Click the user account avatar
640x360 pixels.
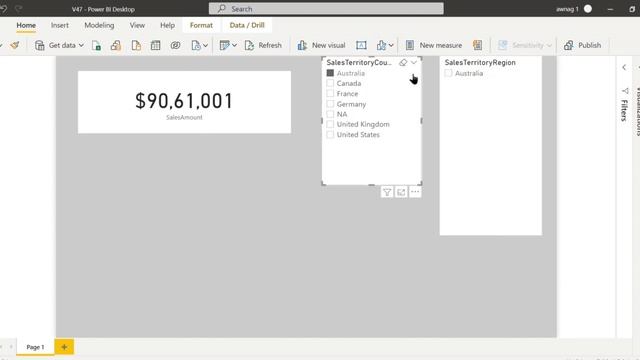tap(588, 9)
